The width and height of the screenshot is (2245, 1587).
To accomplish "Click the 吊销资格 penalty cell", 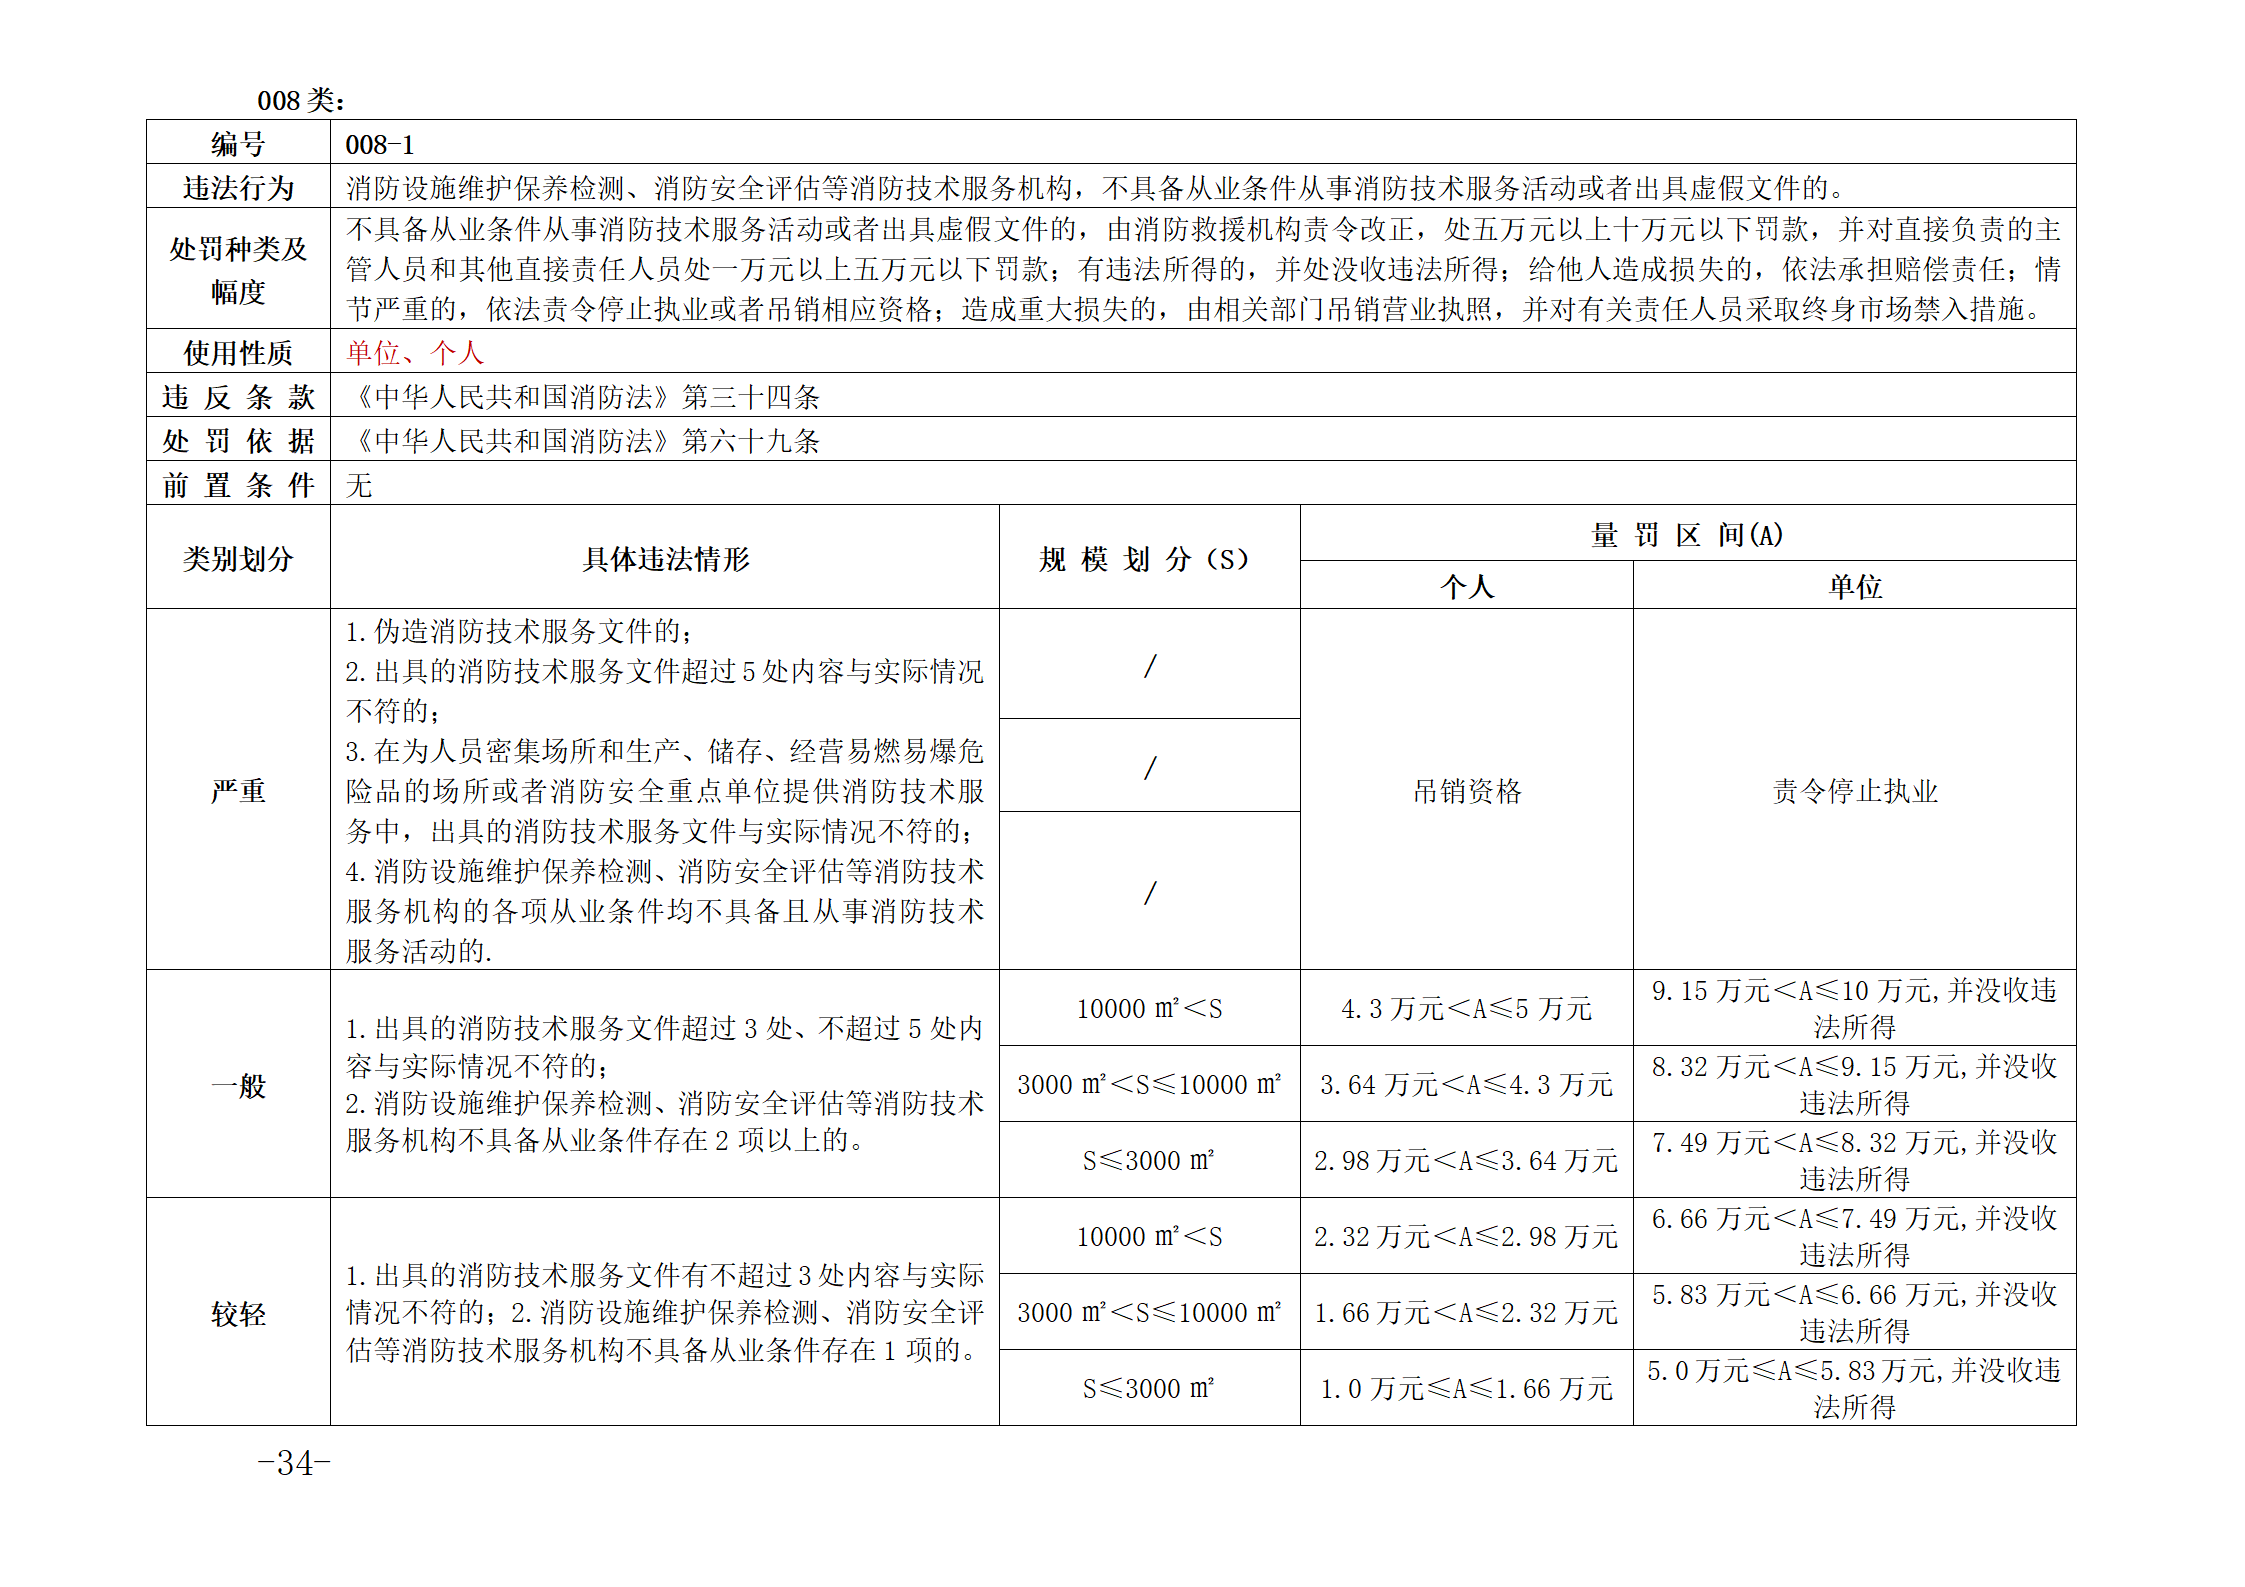I will coord(1464,790).
